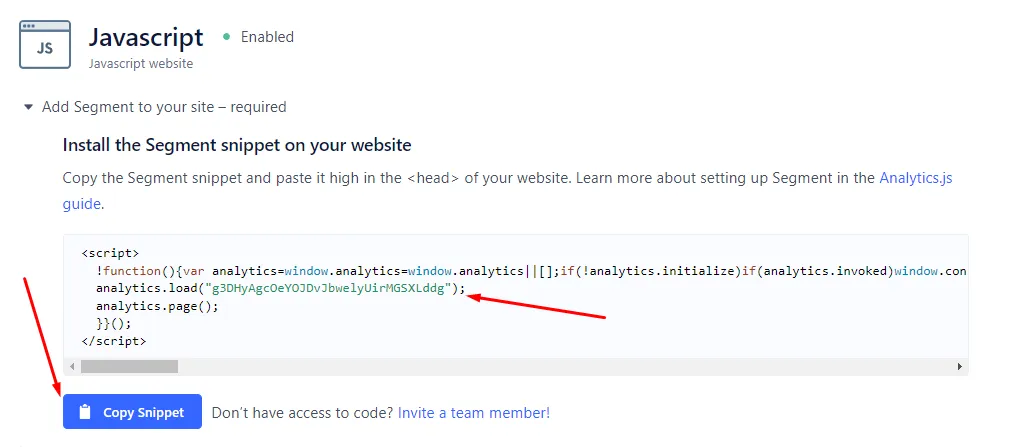Click the }}(); code line

[x=114, y=323]
